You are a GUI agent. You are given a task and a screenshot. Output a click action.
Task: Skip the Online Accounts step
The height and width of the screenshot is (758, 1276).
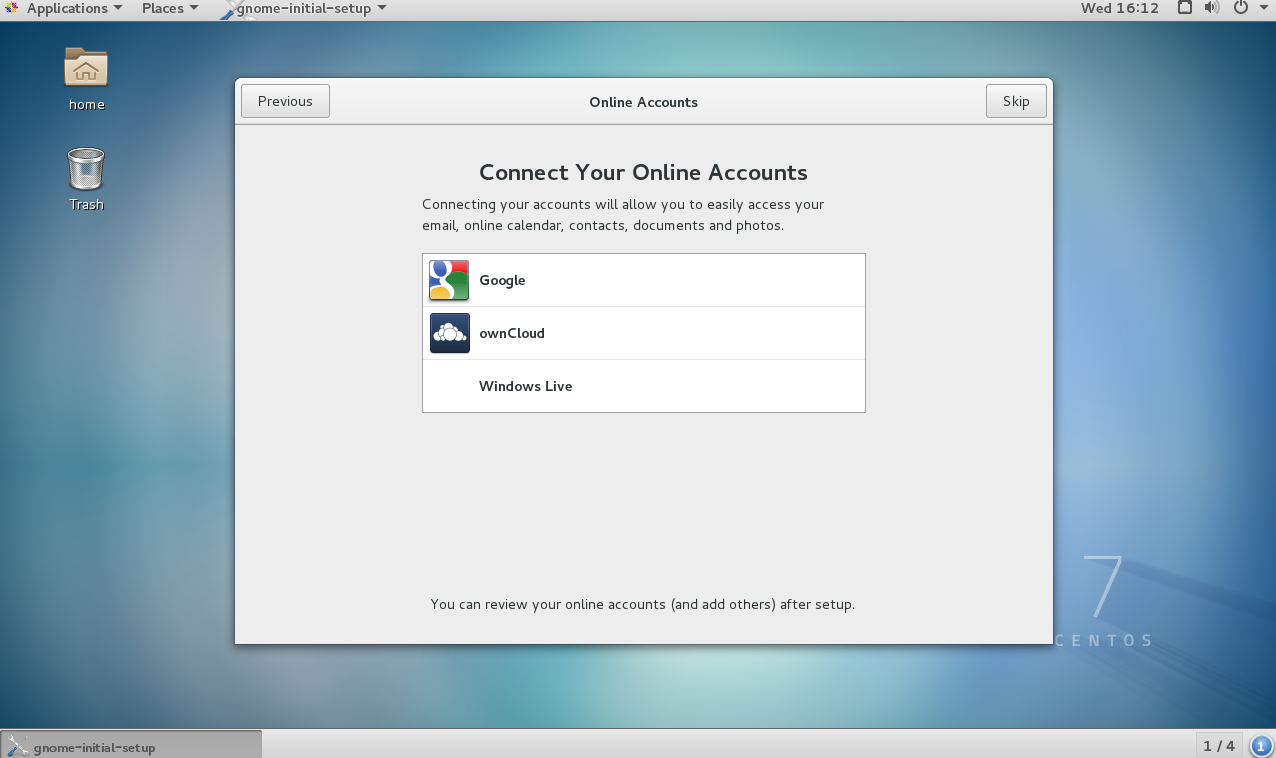coord(1016,101)
